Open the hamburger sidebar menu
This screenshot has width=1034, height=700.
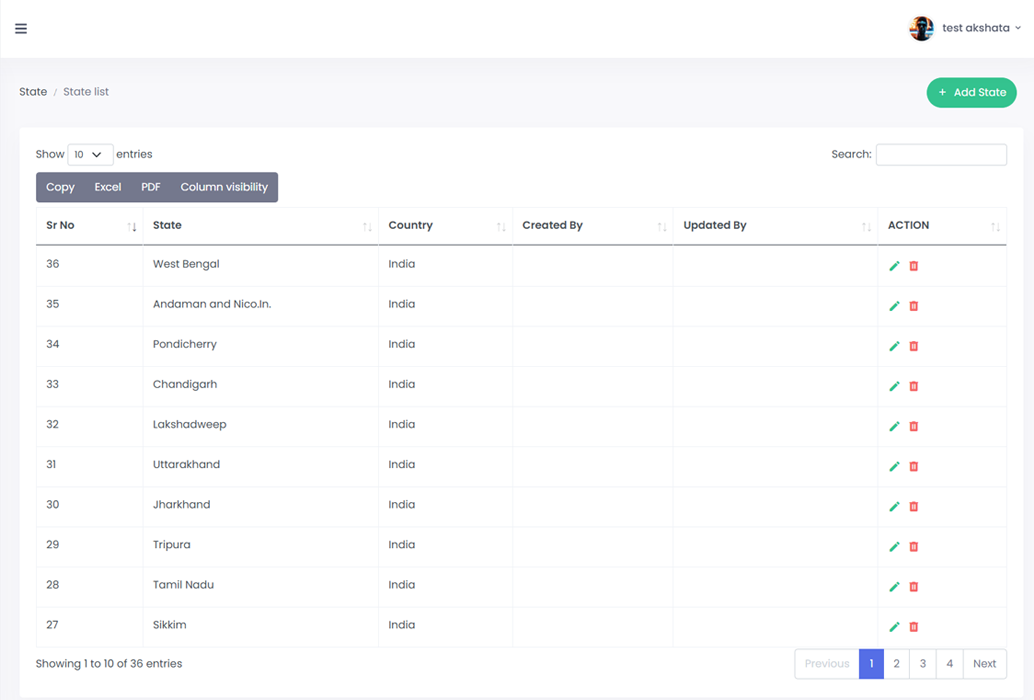click(21, 28)
